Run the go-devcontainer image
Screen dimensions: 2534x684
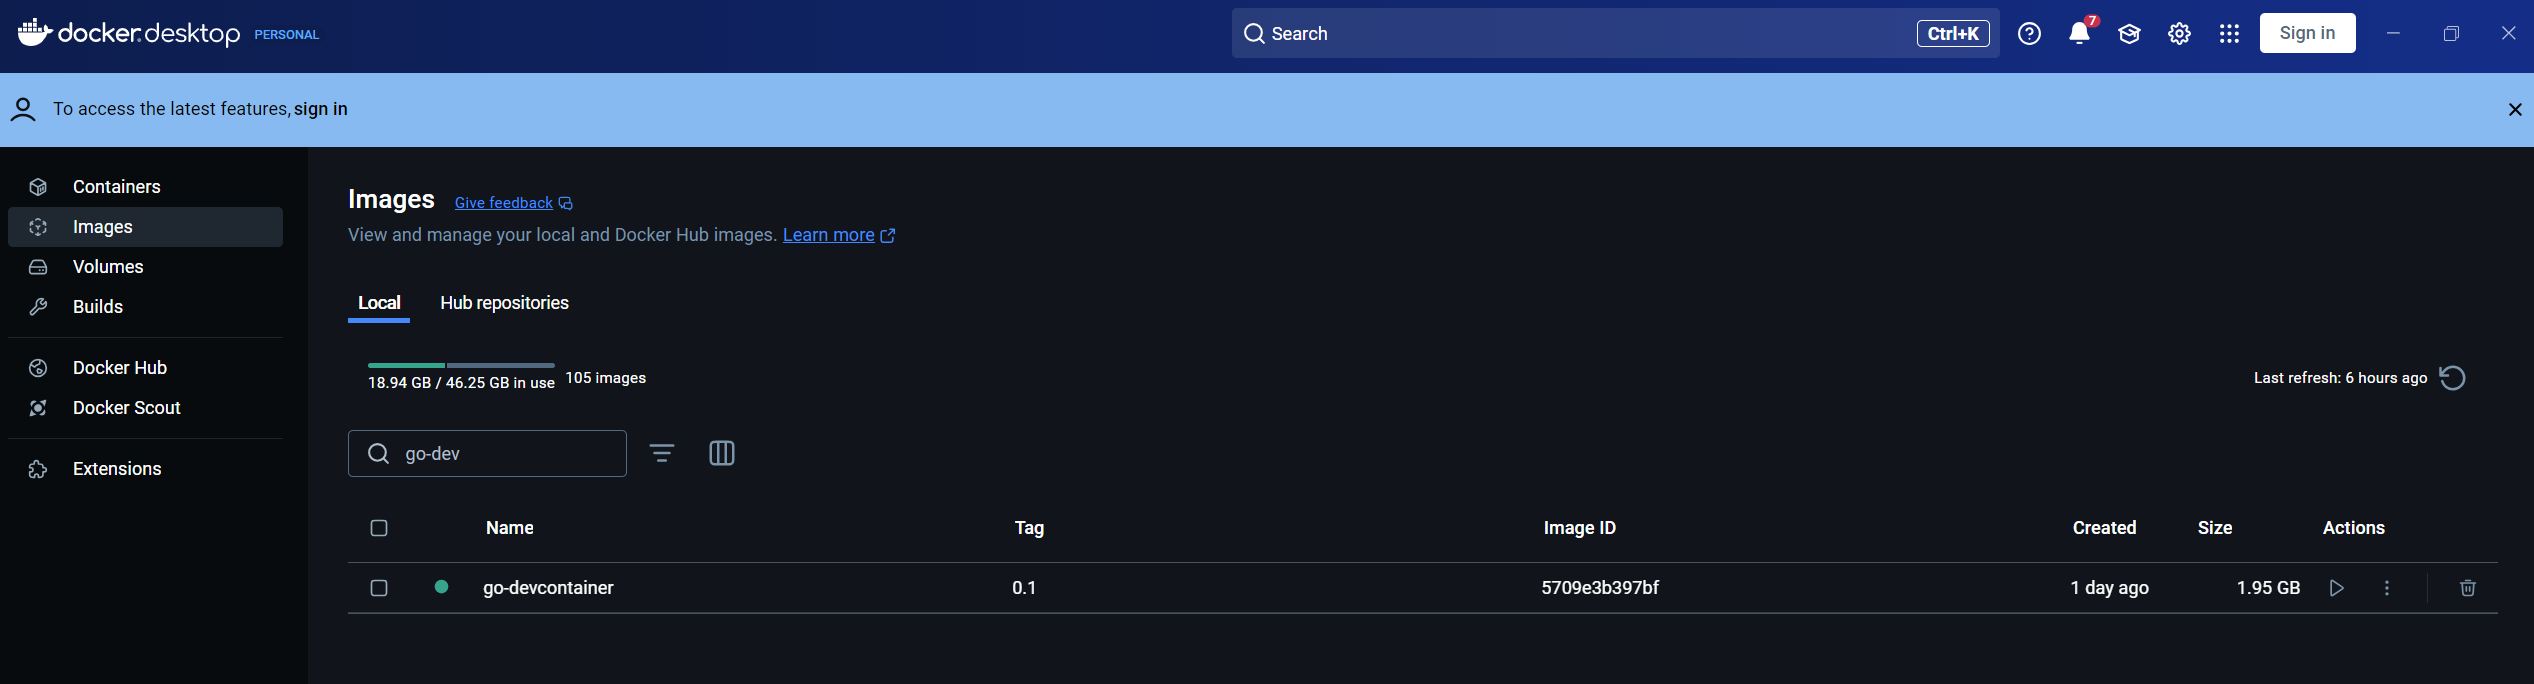coord(2336,588)
